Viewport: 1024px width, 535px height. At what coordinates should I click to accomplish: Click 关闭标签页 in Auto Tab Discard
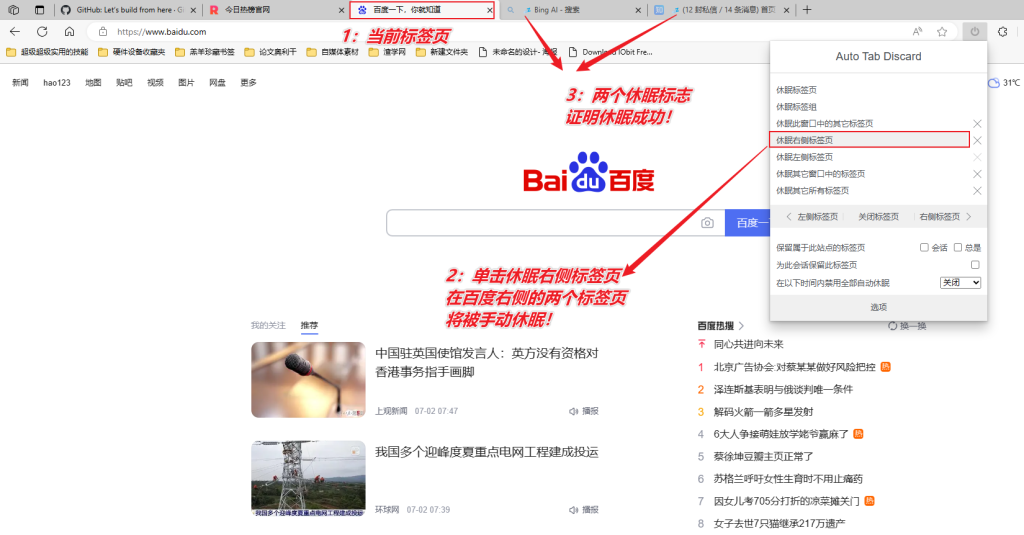click(x=878, y=216)
